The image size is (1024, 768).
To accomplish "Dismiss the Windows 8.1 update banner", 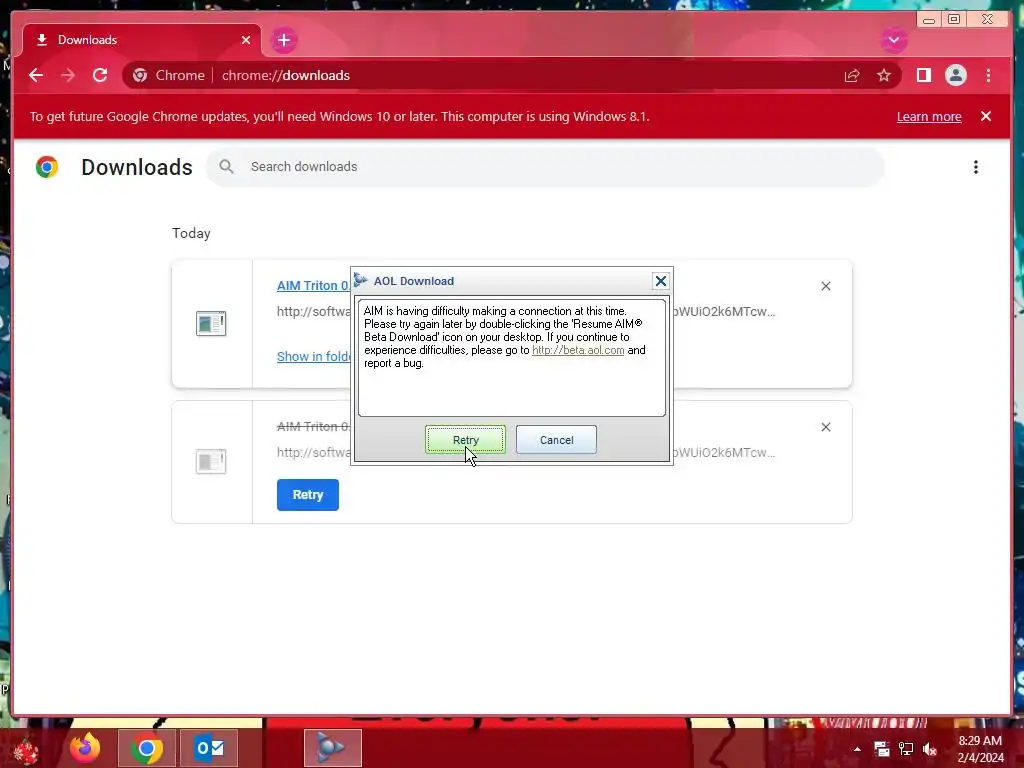I will pyautogui.click(x=986, y=116).
